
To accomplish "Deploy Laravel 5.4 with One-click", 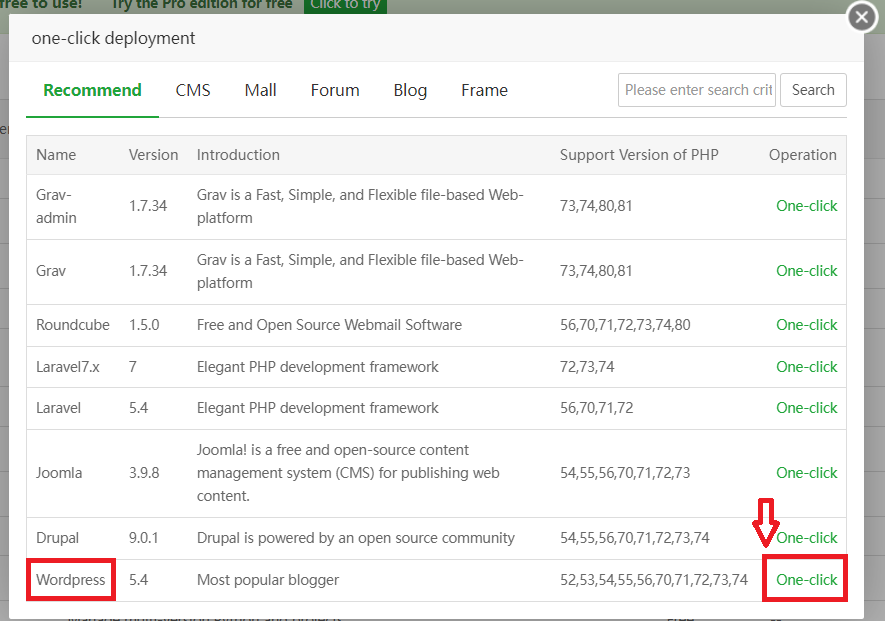I will pos(806,408).
